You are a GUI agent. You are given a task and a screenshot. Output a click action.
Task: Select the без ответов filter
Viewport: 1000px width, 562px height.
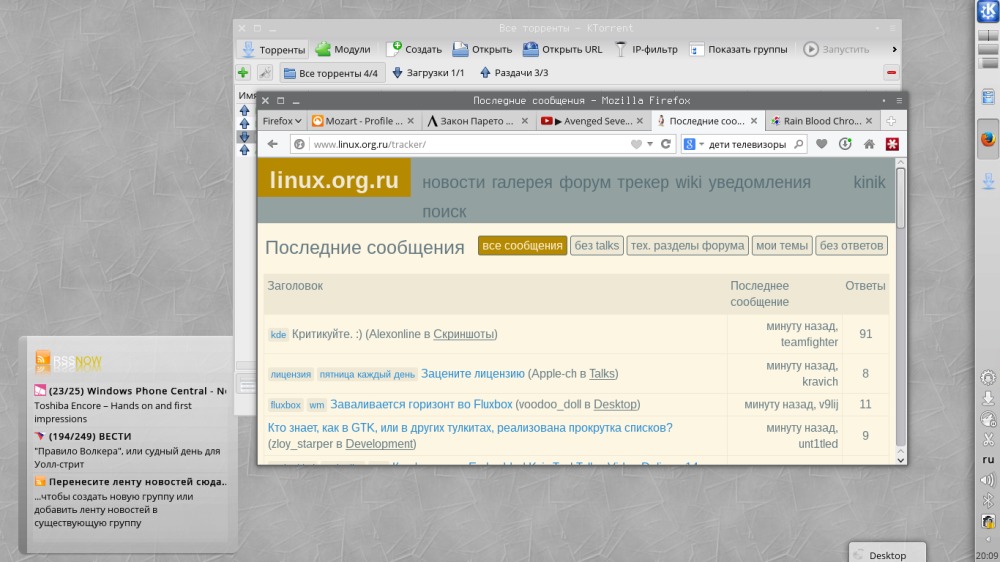click(851, 246)
